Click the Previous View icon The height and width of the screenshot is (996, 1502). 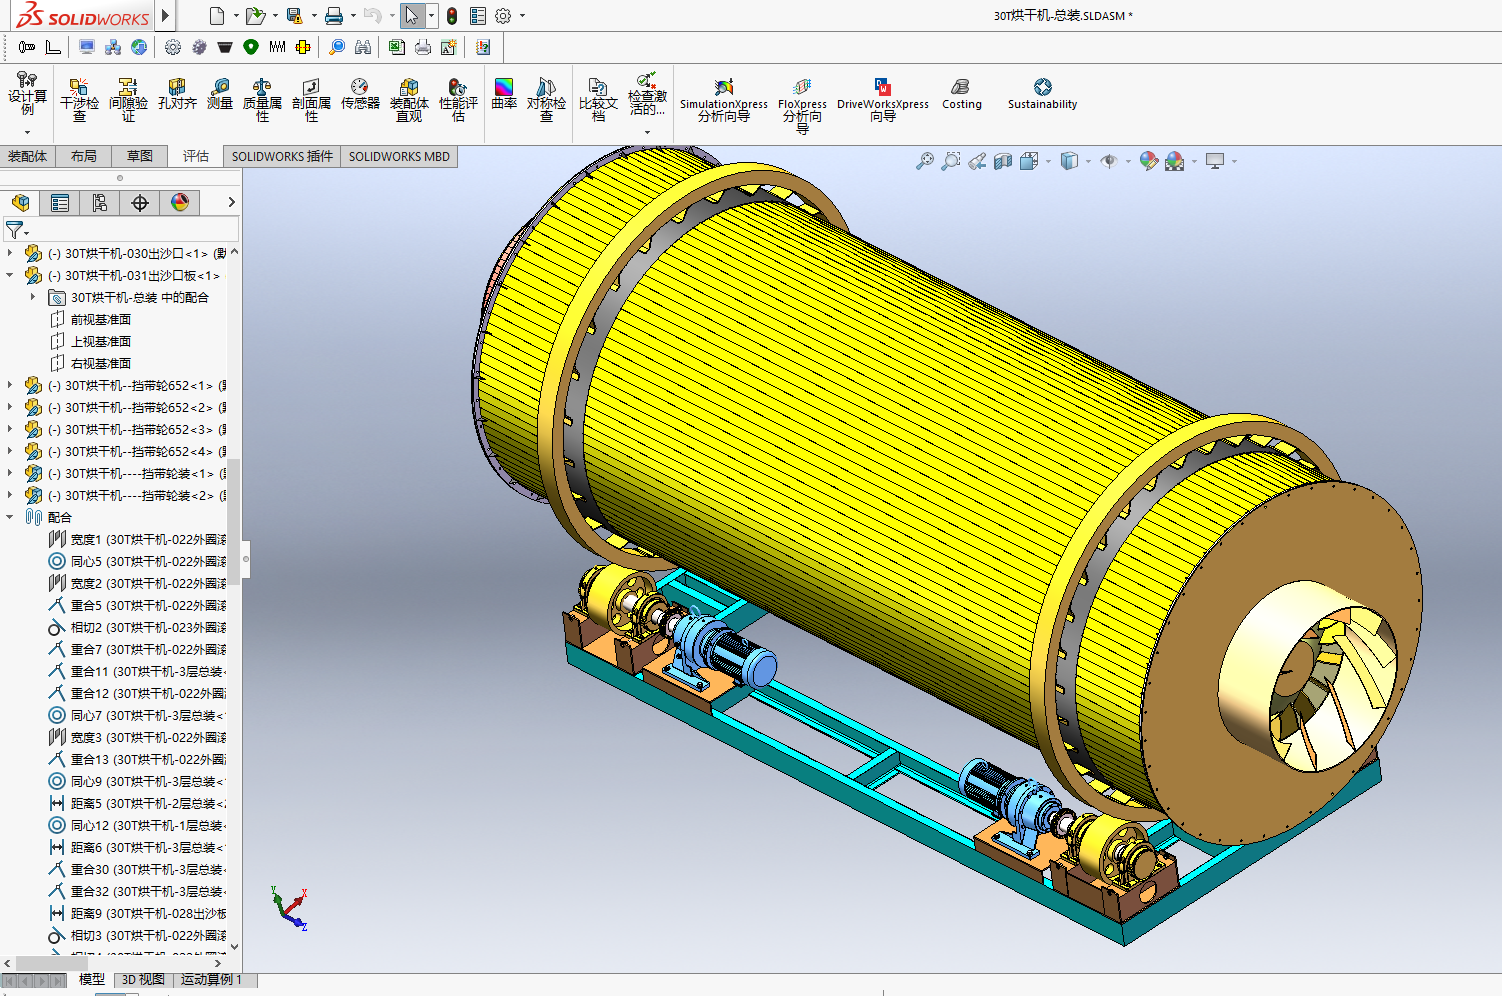point(977,161)
